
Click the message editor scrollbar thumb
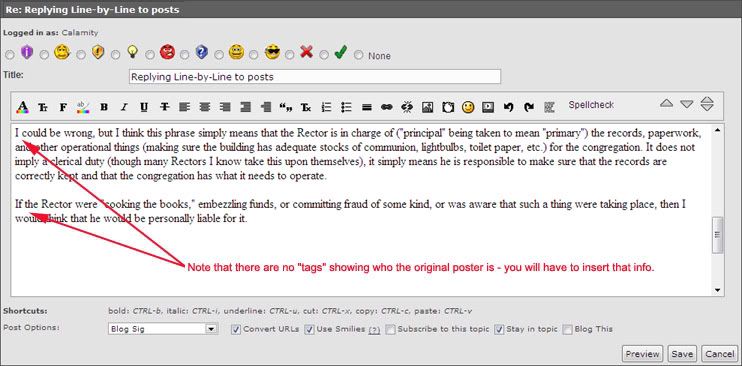(718, 235)
